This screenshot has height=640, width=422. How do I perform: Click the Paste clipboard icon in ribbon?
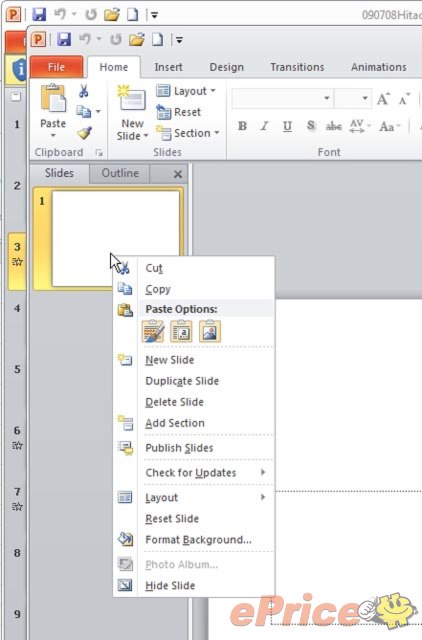(53, 98)
